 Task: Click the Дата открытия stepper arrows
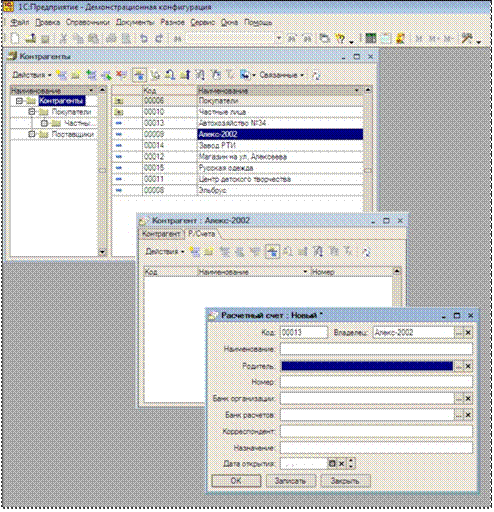351,464
